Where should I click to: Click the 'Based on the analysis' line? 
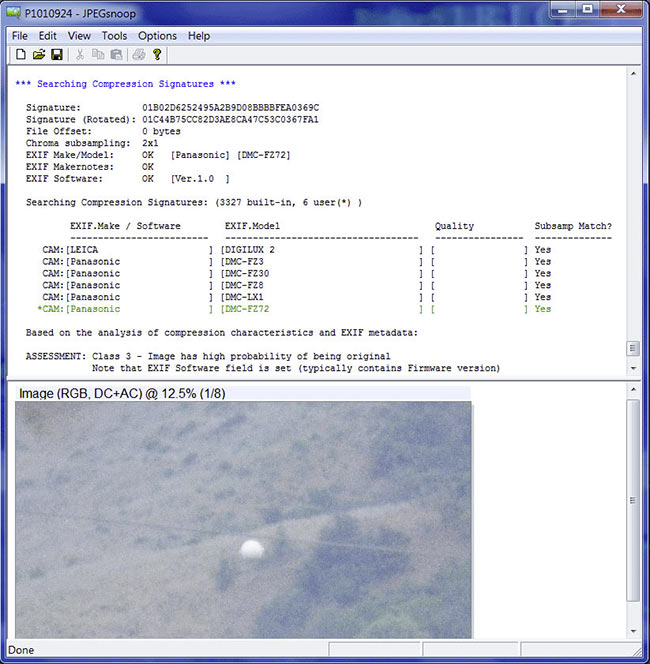(222, 333)
